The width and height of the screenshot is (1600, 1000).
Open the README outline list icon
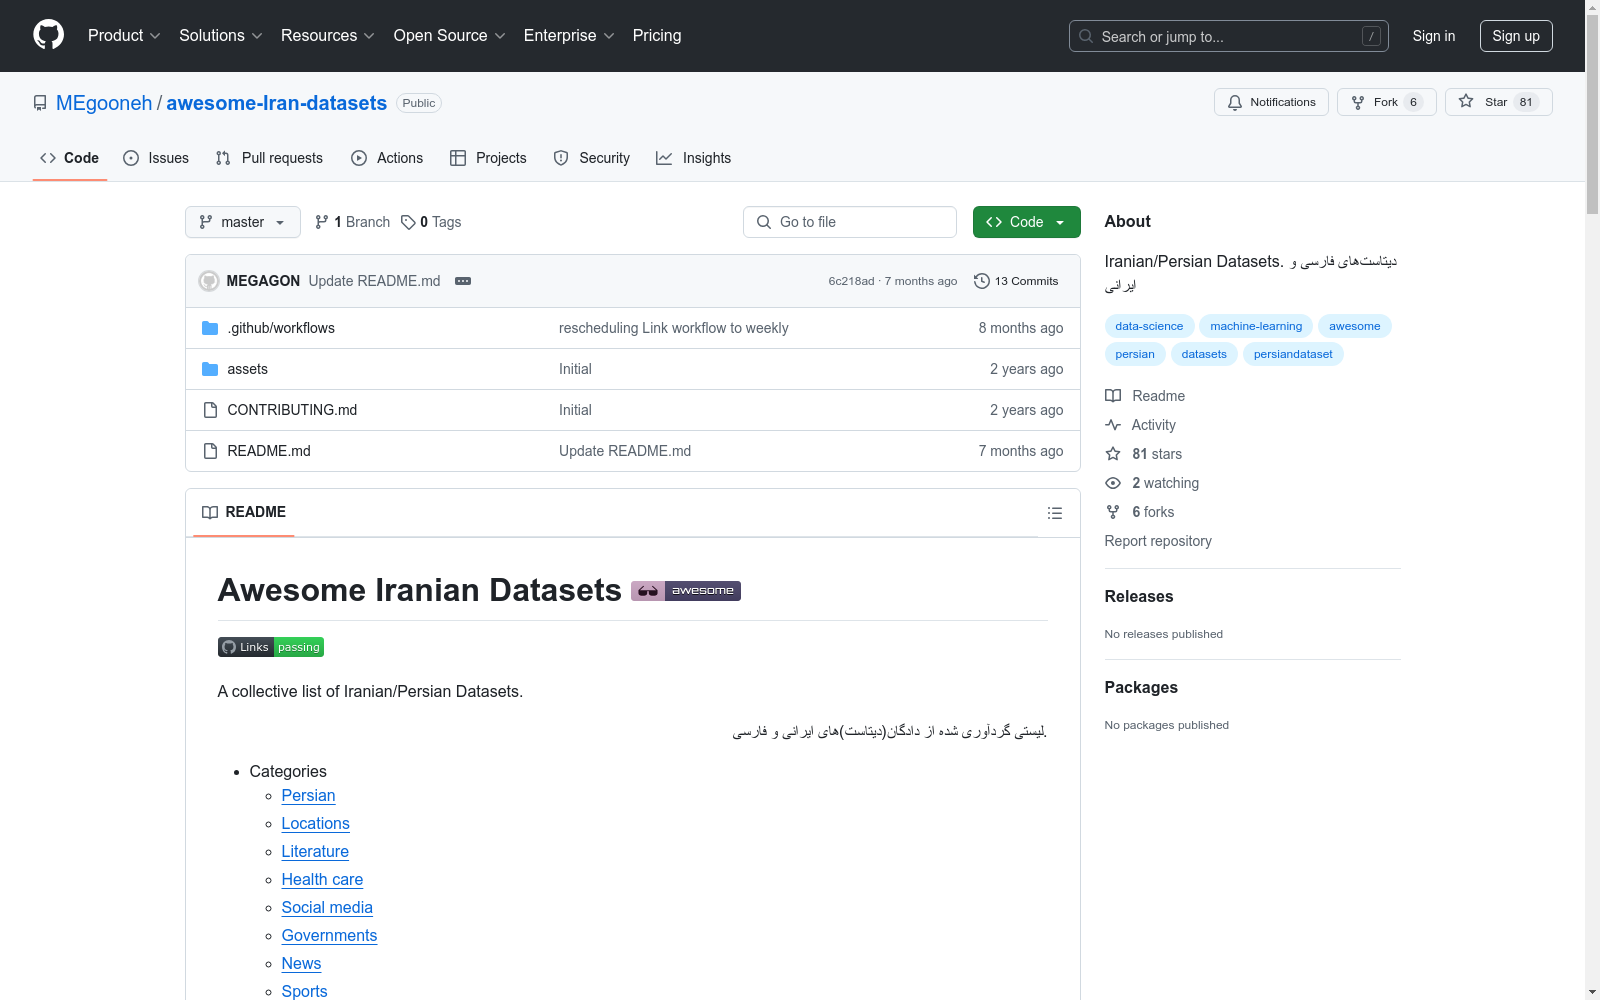tap(1055, 513)
